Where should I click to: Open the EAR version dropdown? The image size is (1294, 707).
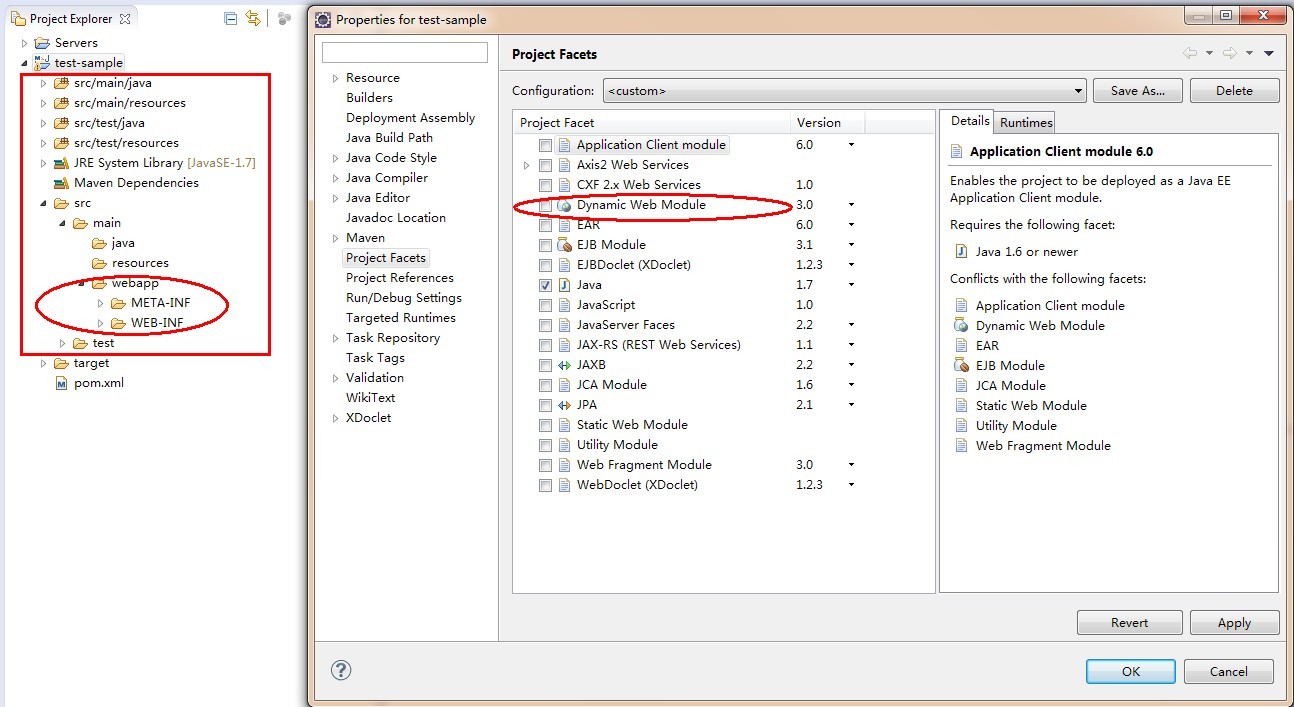tap(850, 224)
